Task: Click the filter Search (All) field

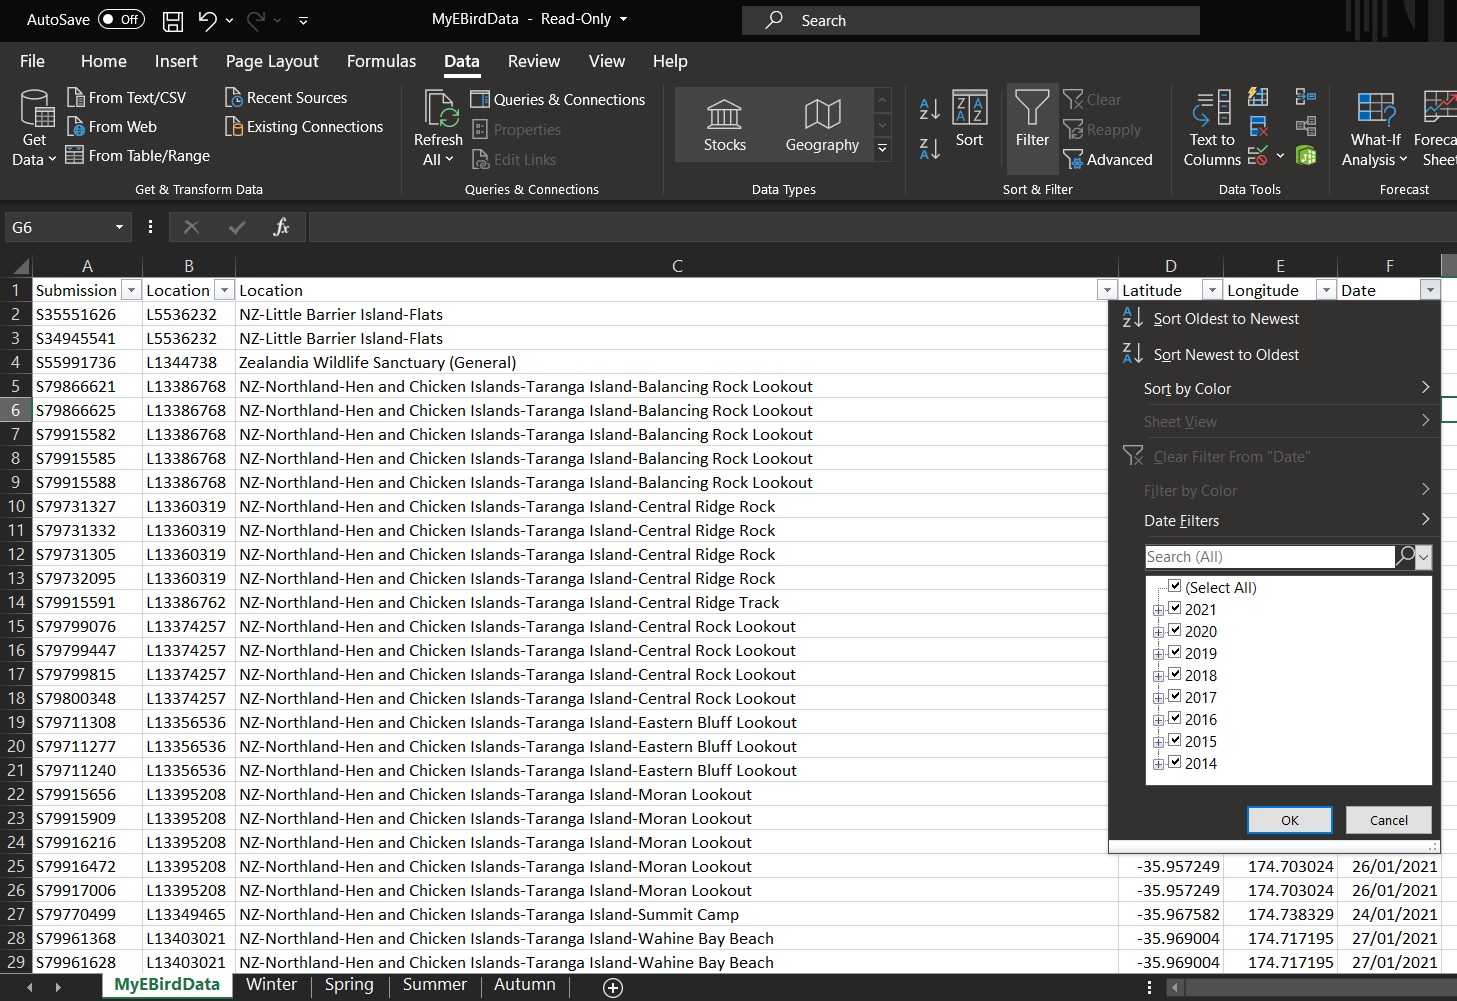Action: coord(1268,557)
